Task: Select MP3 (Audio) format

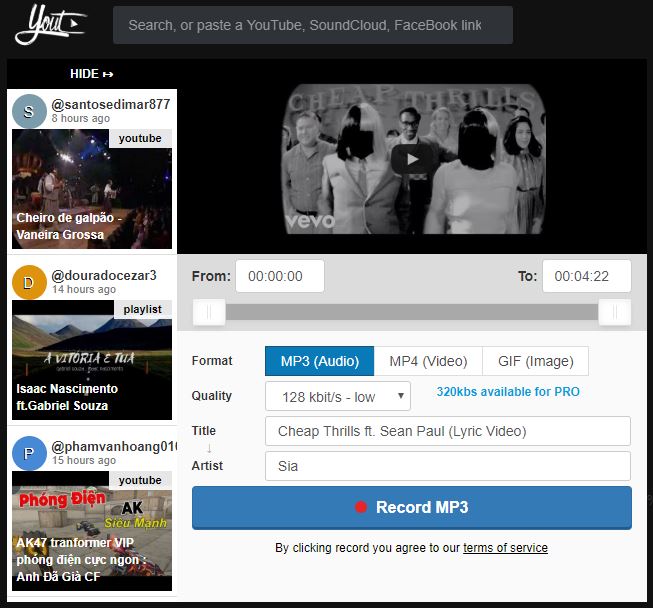Action: coord(319,361)
